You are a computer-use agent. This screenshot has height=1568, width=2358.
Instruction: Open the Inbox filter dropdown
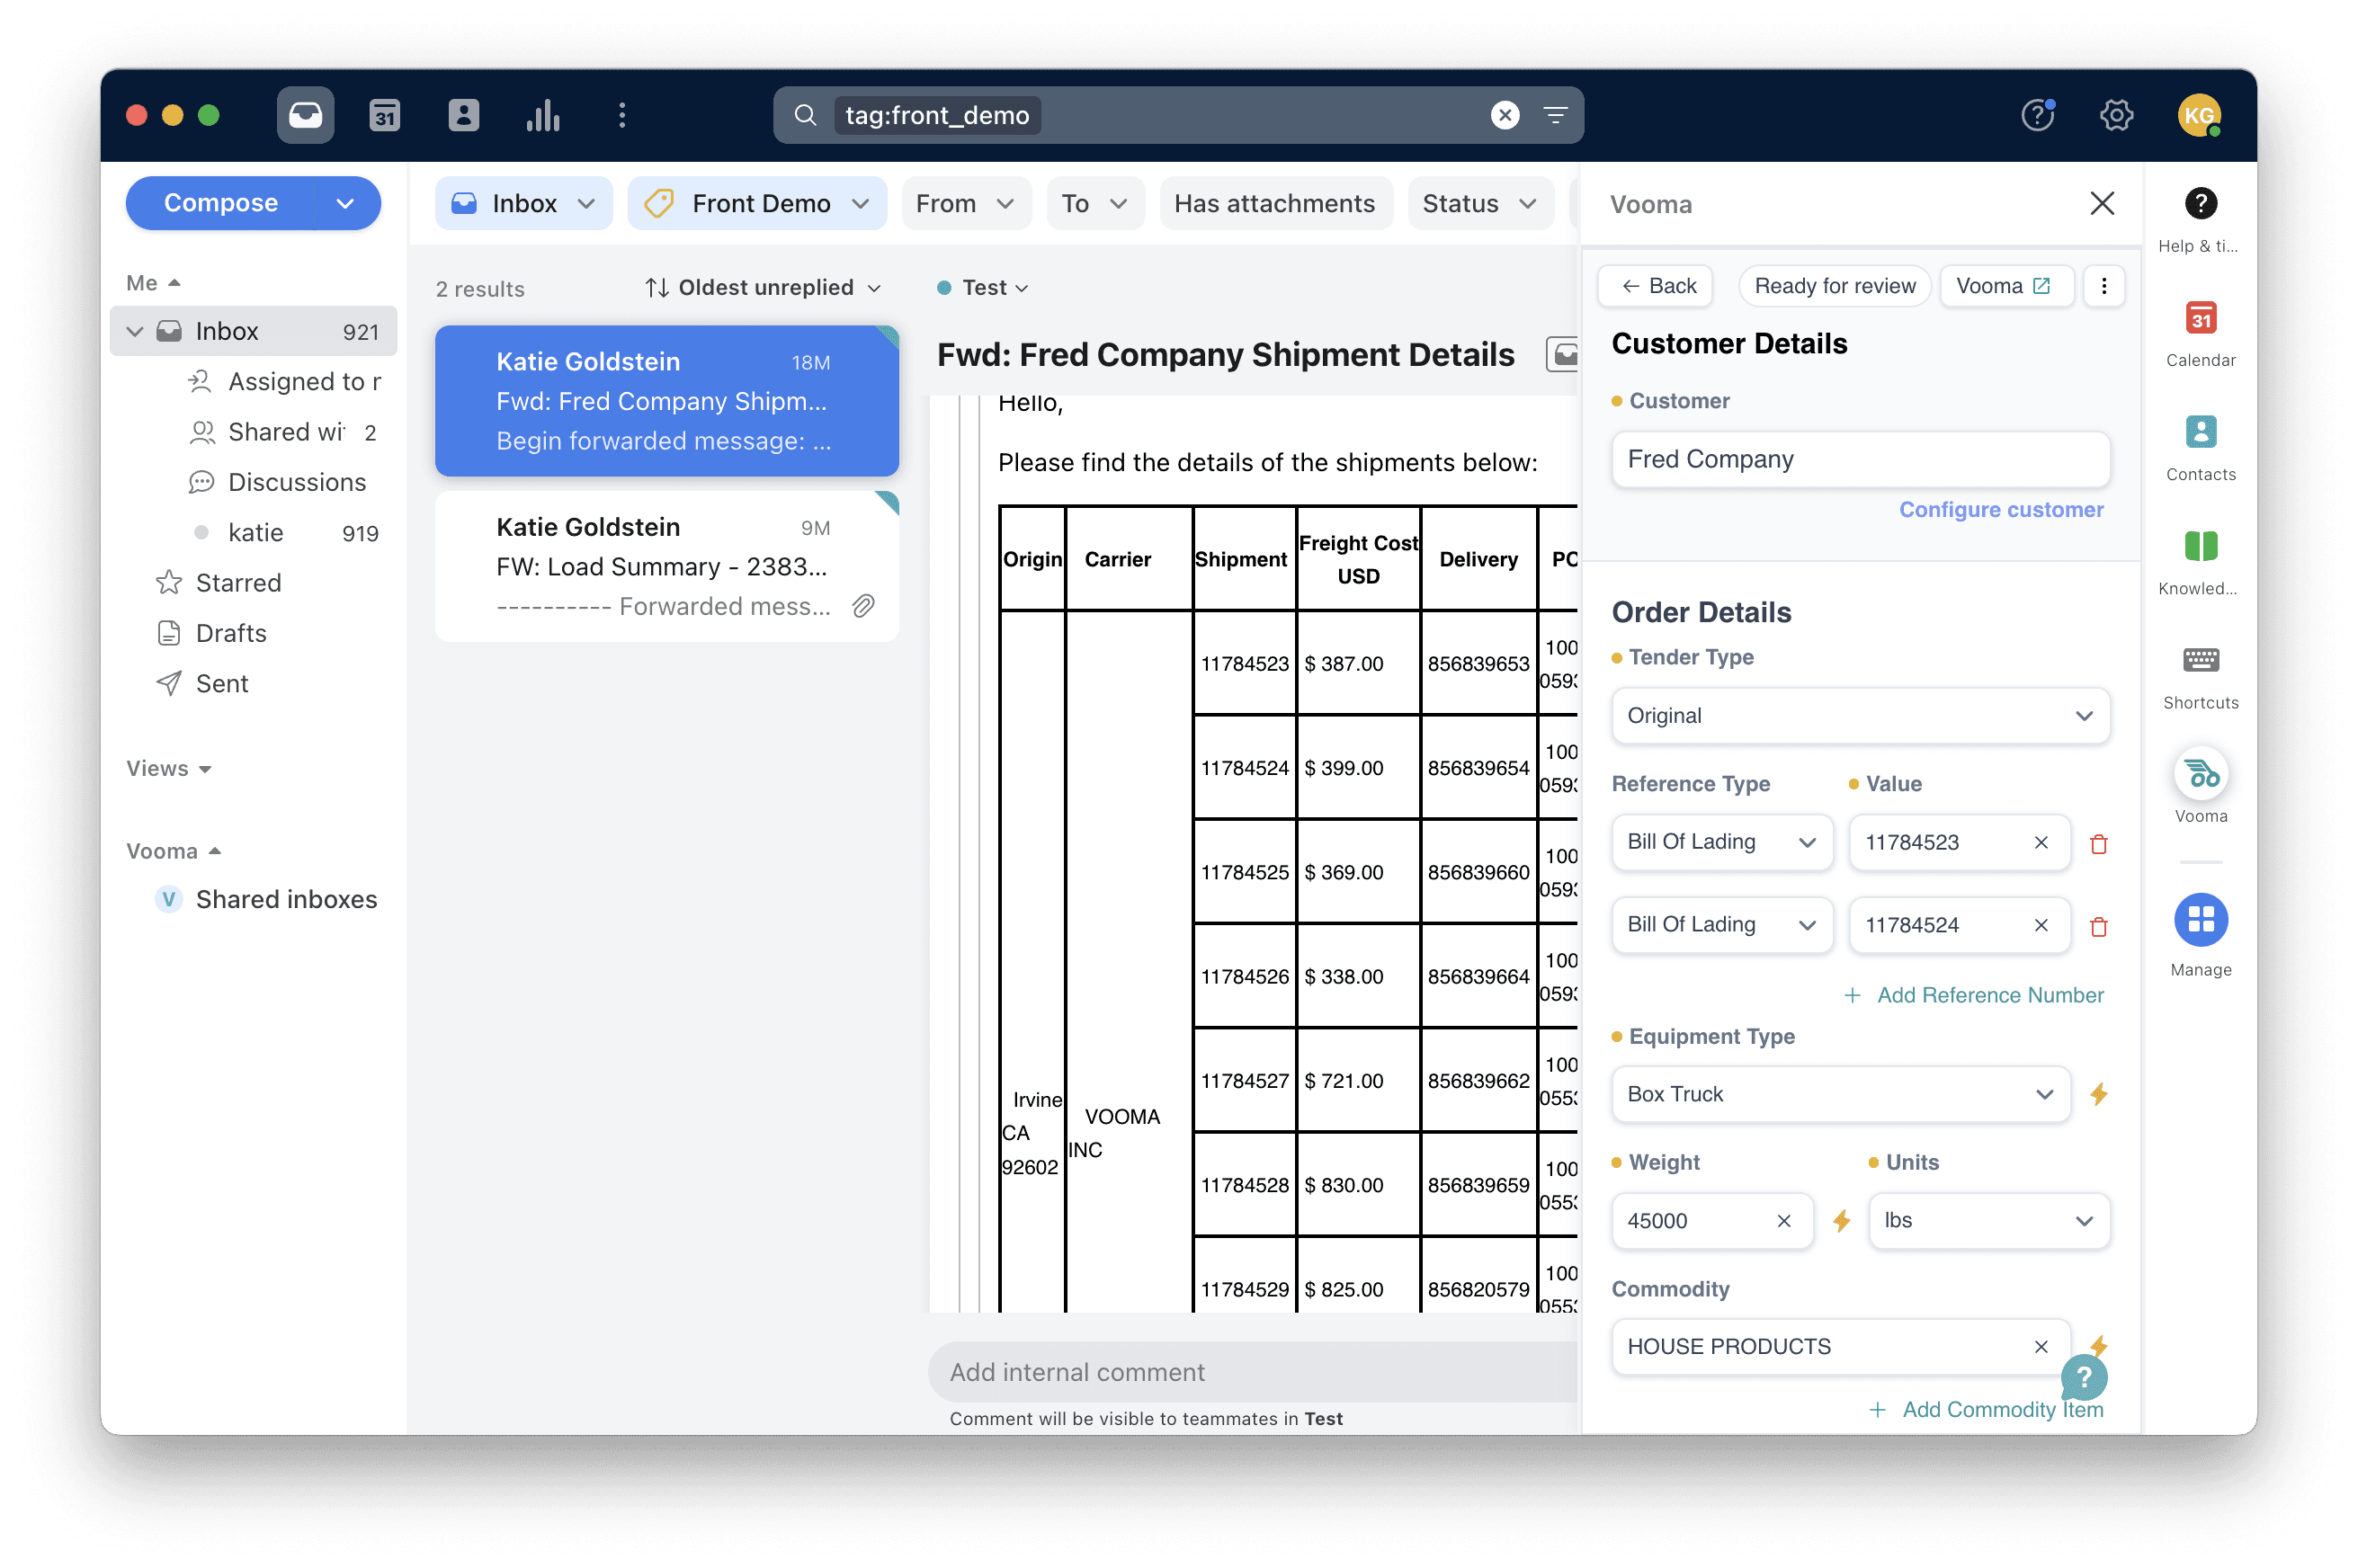[523, 203]
